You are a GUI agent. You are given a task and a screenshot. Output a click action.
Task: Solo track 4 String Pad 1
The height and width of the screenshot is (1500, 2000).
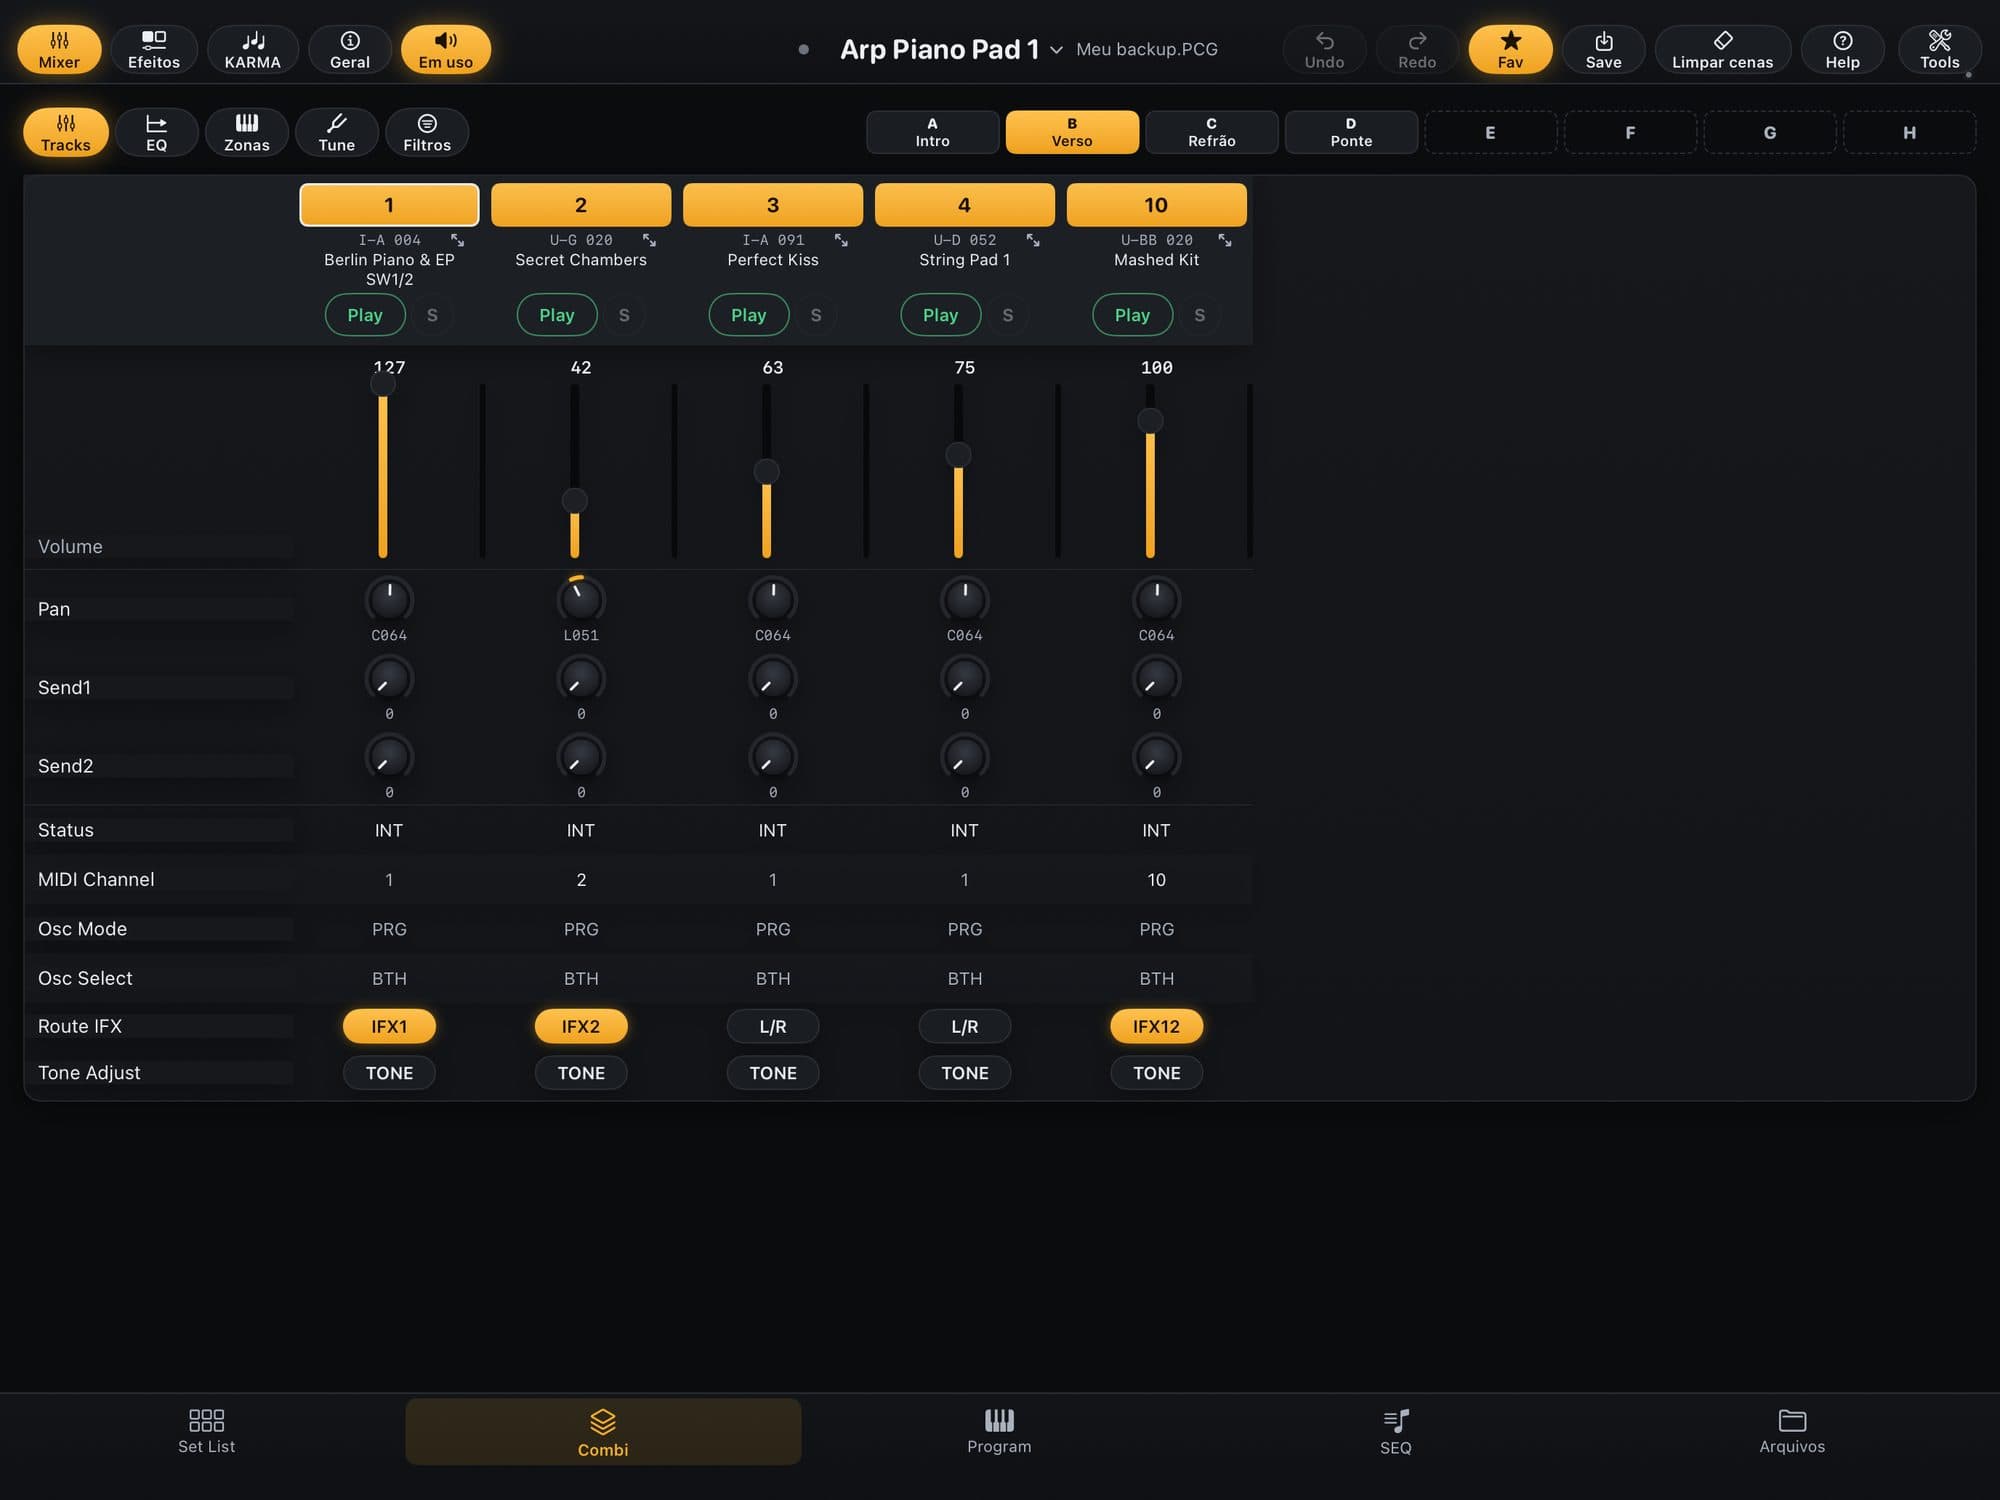click(x=1008, y=315)
